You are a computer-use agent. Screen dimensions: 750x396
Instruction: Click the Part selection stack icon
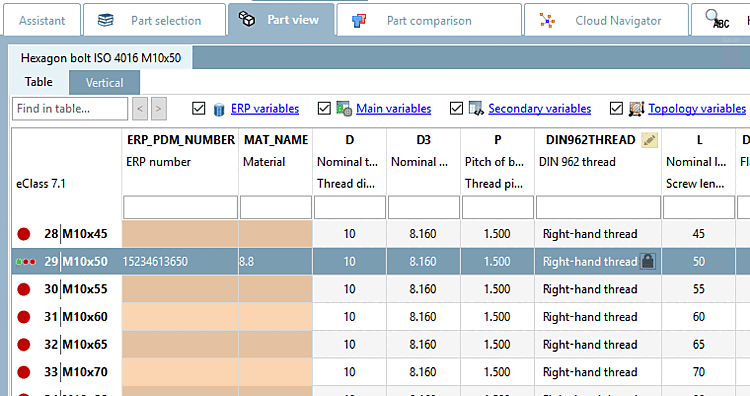click(x=105, y=20)
